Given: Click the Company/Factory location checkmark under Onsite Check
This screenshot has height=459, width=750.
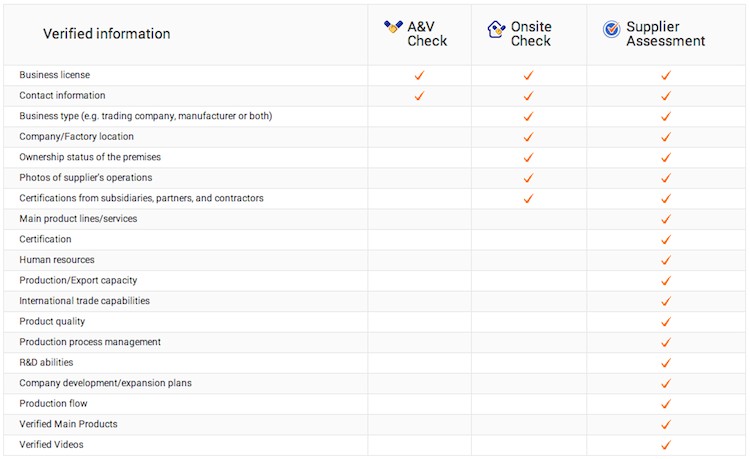Looking at the screenshot, I should pos(528,137).
